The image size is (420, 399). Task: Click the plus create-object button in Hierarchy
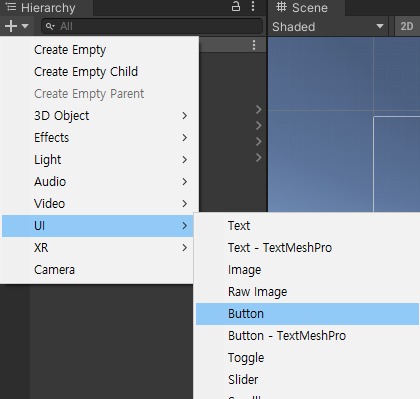[11, 26]
